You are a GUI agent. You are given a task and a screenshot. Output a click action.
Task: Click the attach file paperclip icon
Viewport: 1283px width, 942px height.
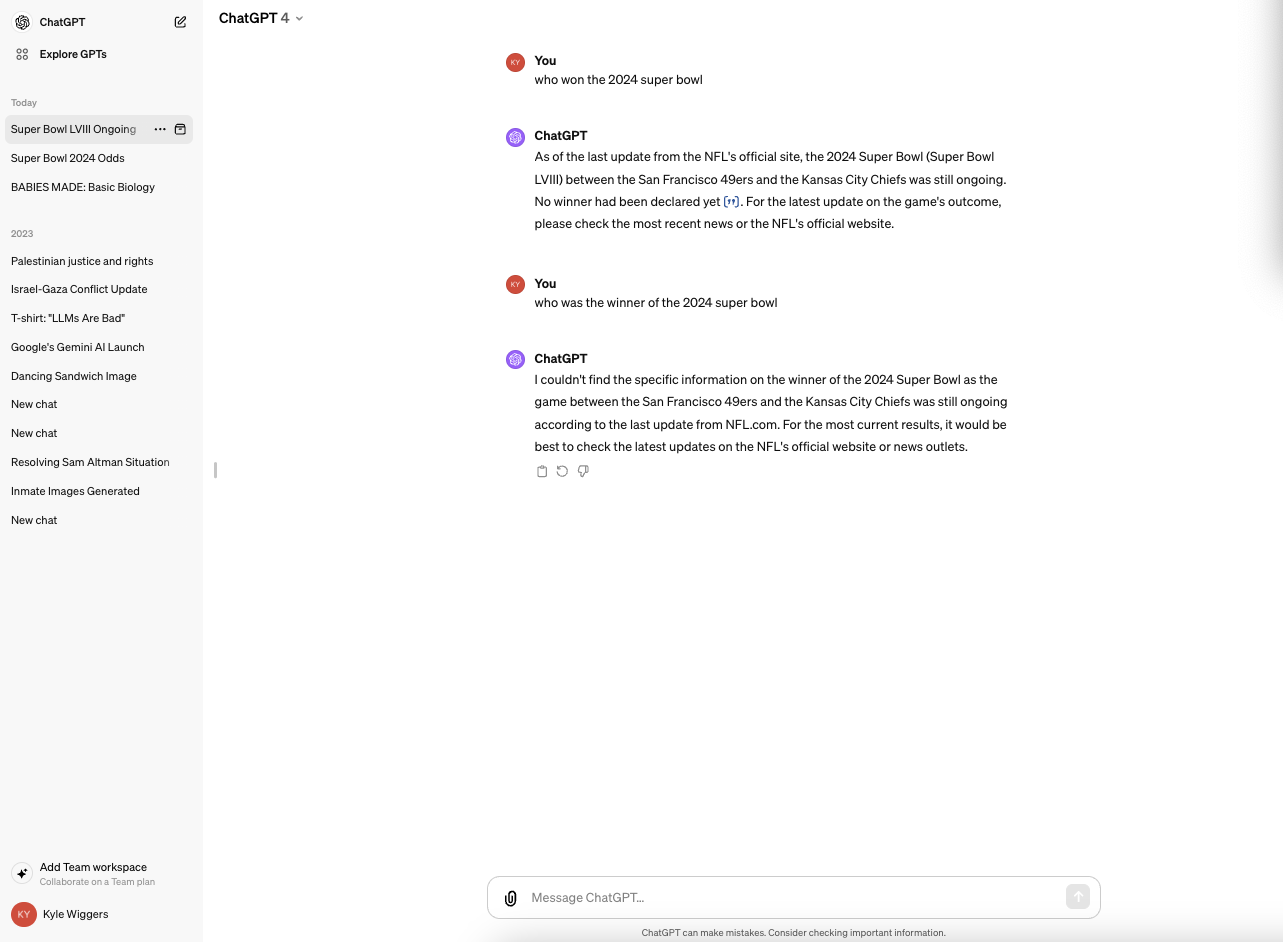pos(510,898)
